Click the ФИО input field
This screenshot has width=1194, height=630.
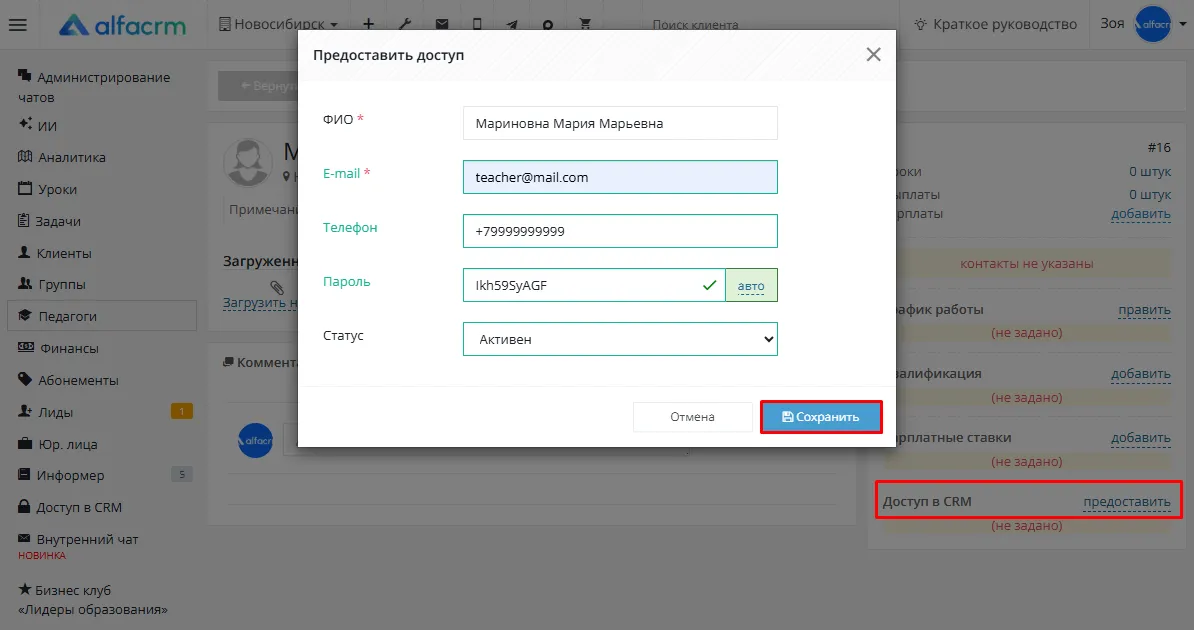(620, 123)
